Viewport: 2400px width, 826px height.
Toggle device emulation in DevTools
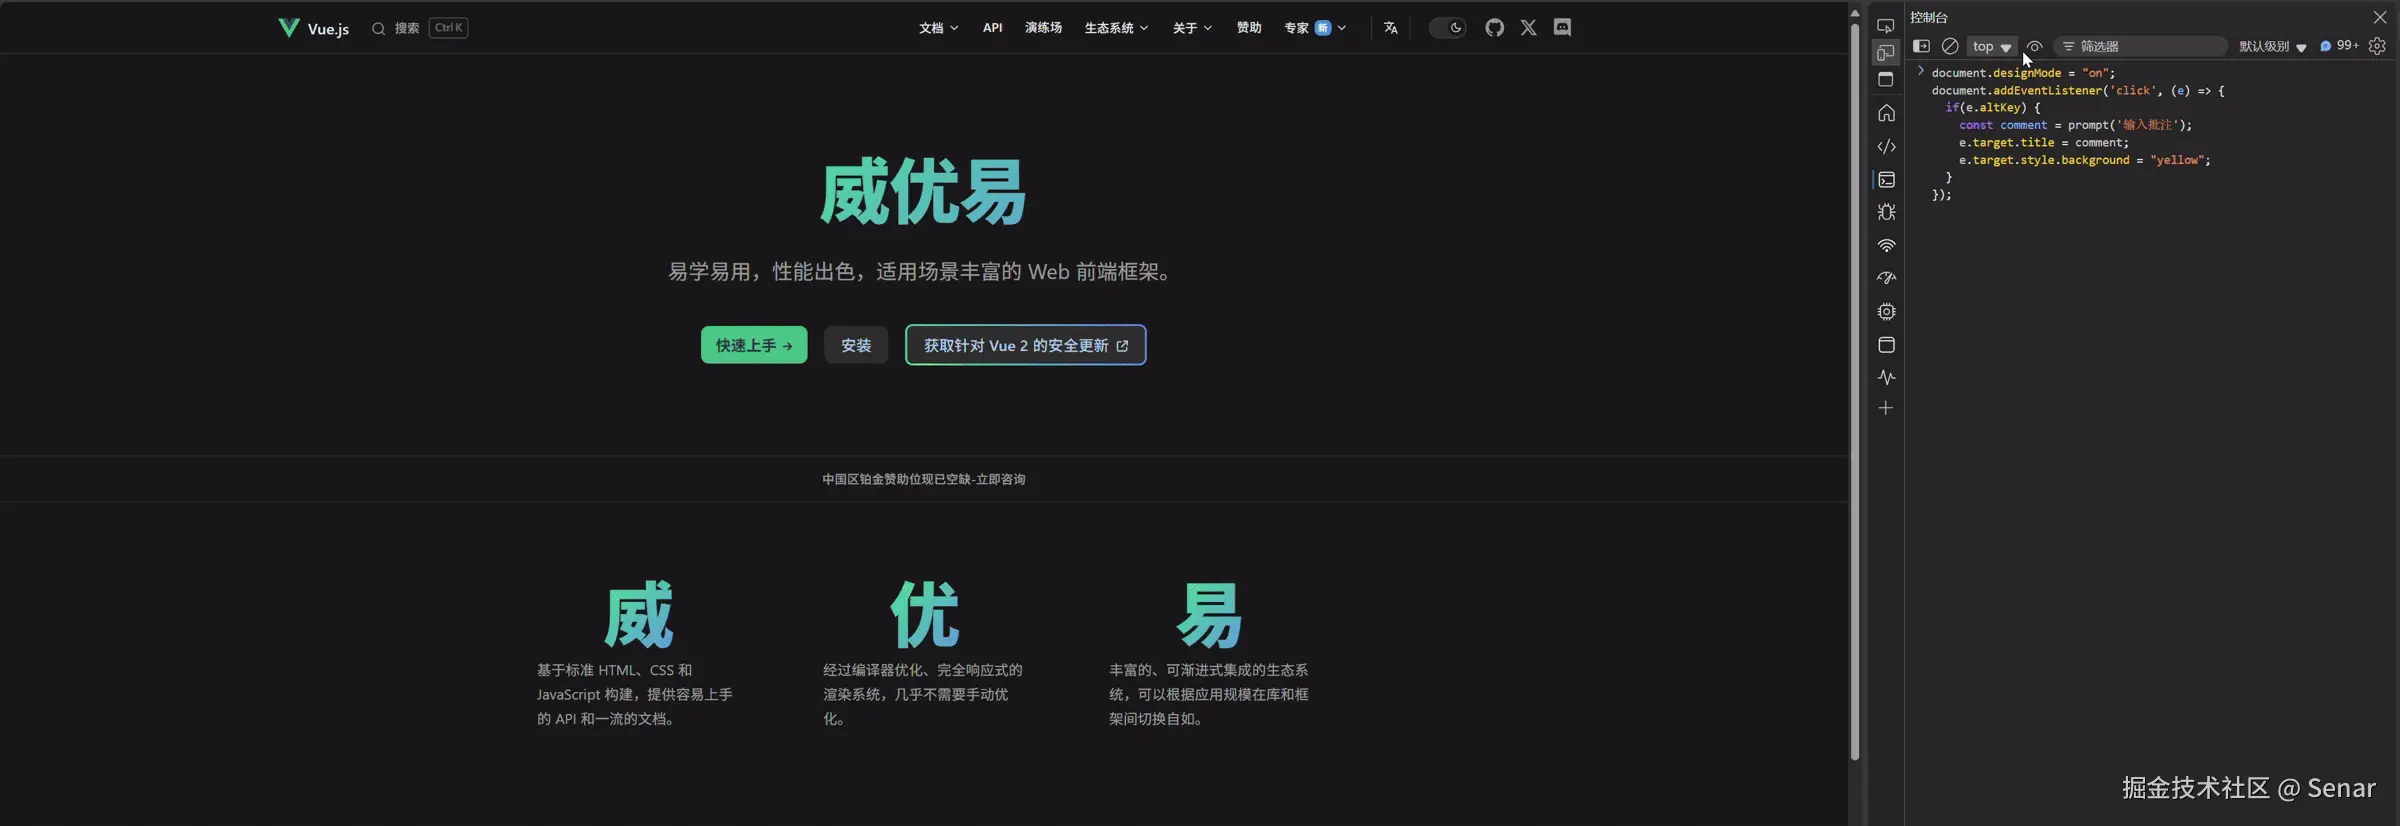(1885, 53)
